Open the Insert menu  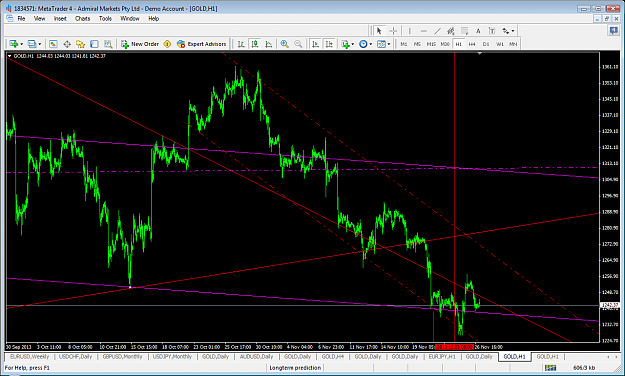60,18
